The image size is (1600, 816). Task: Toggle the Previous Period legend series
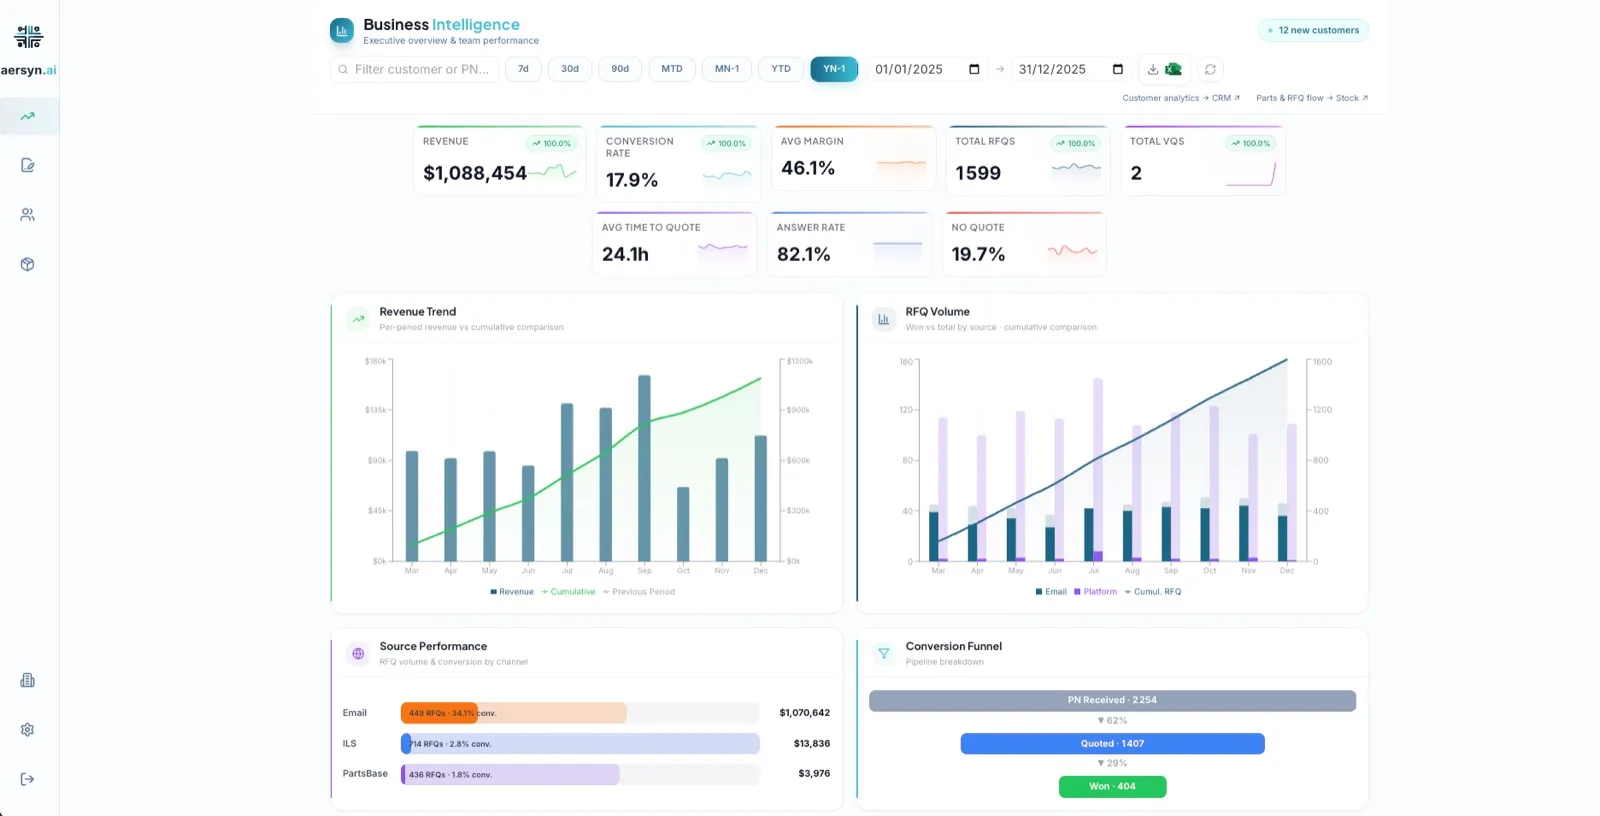click(639, 592)
